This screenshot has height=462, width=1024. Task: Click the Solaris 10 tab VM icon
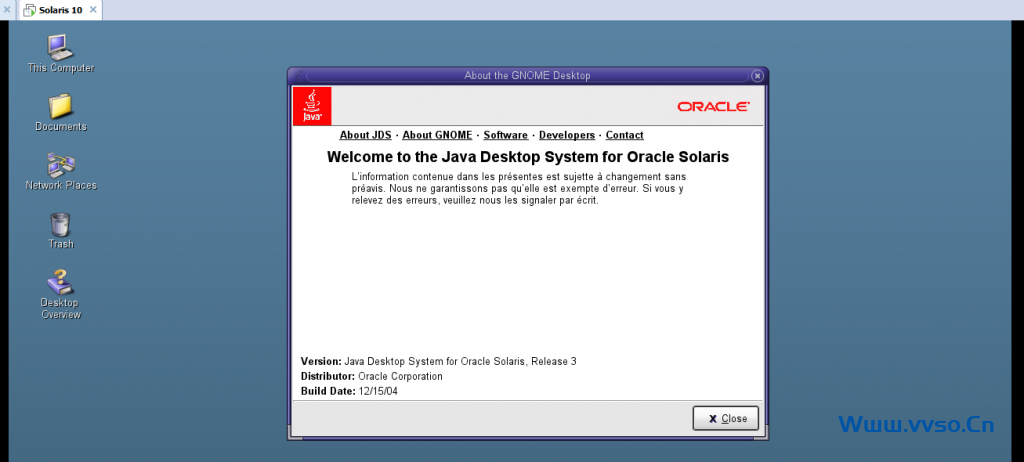pyautogui.click(x=29, y=10)
